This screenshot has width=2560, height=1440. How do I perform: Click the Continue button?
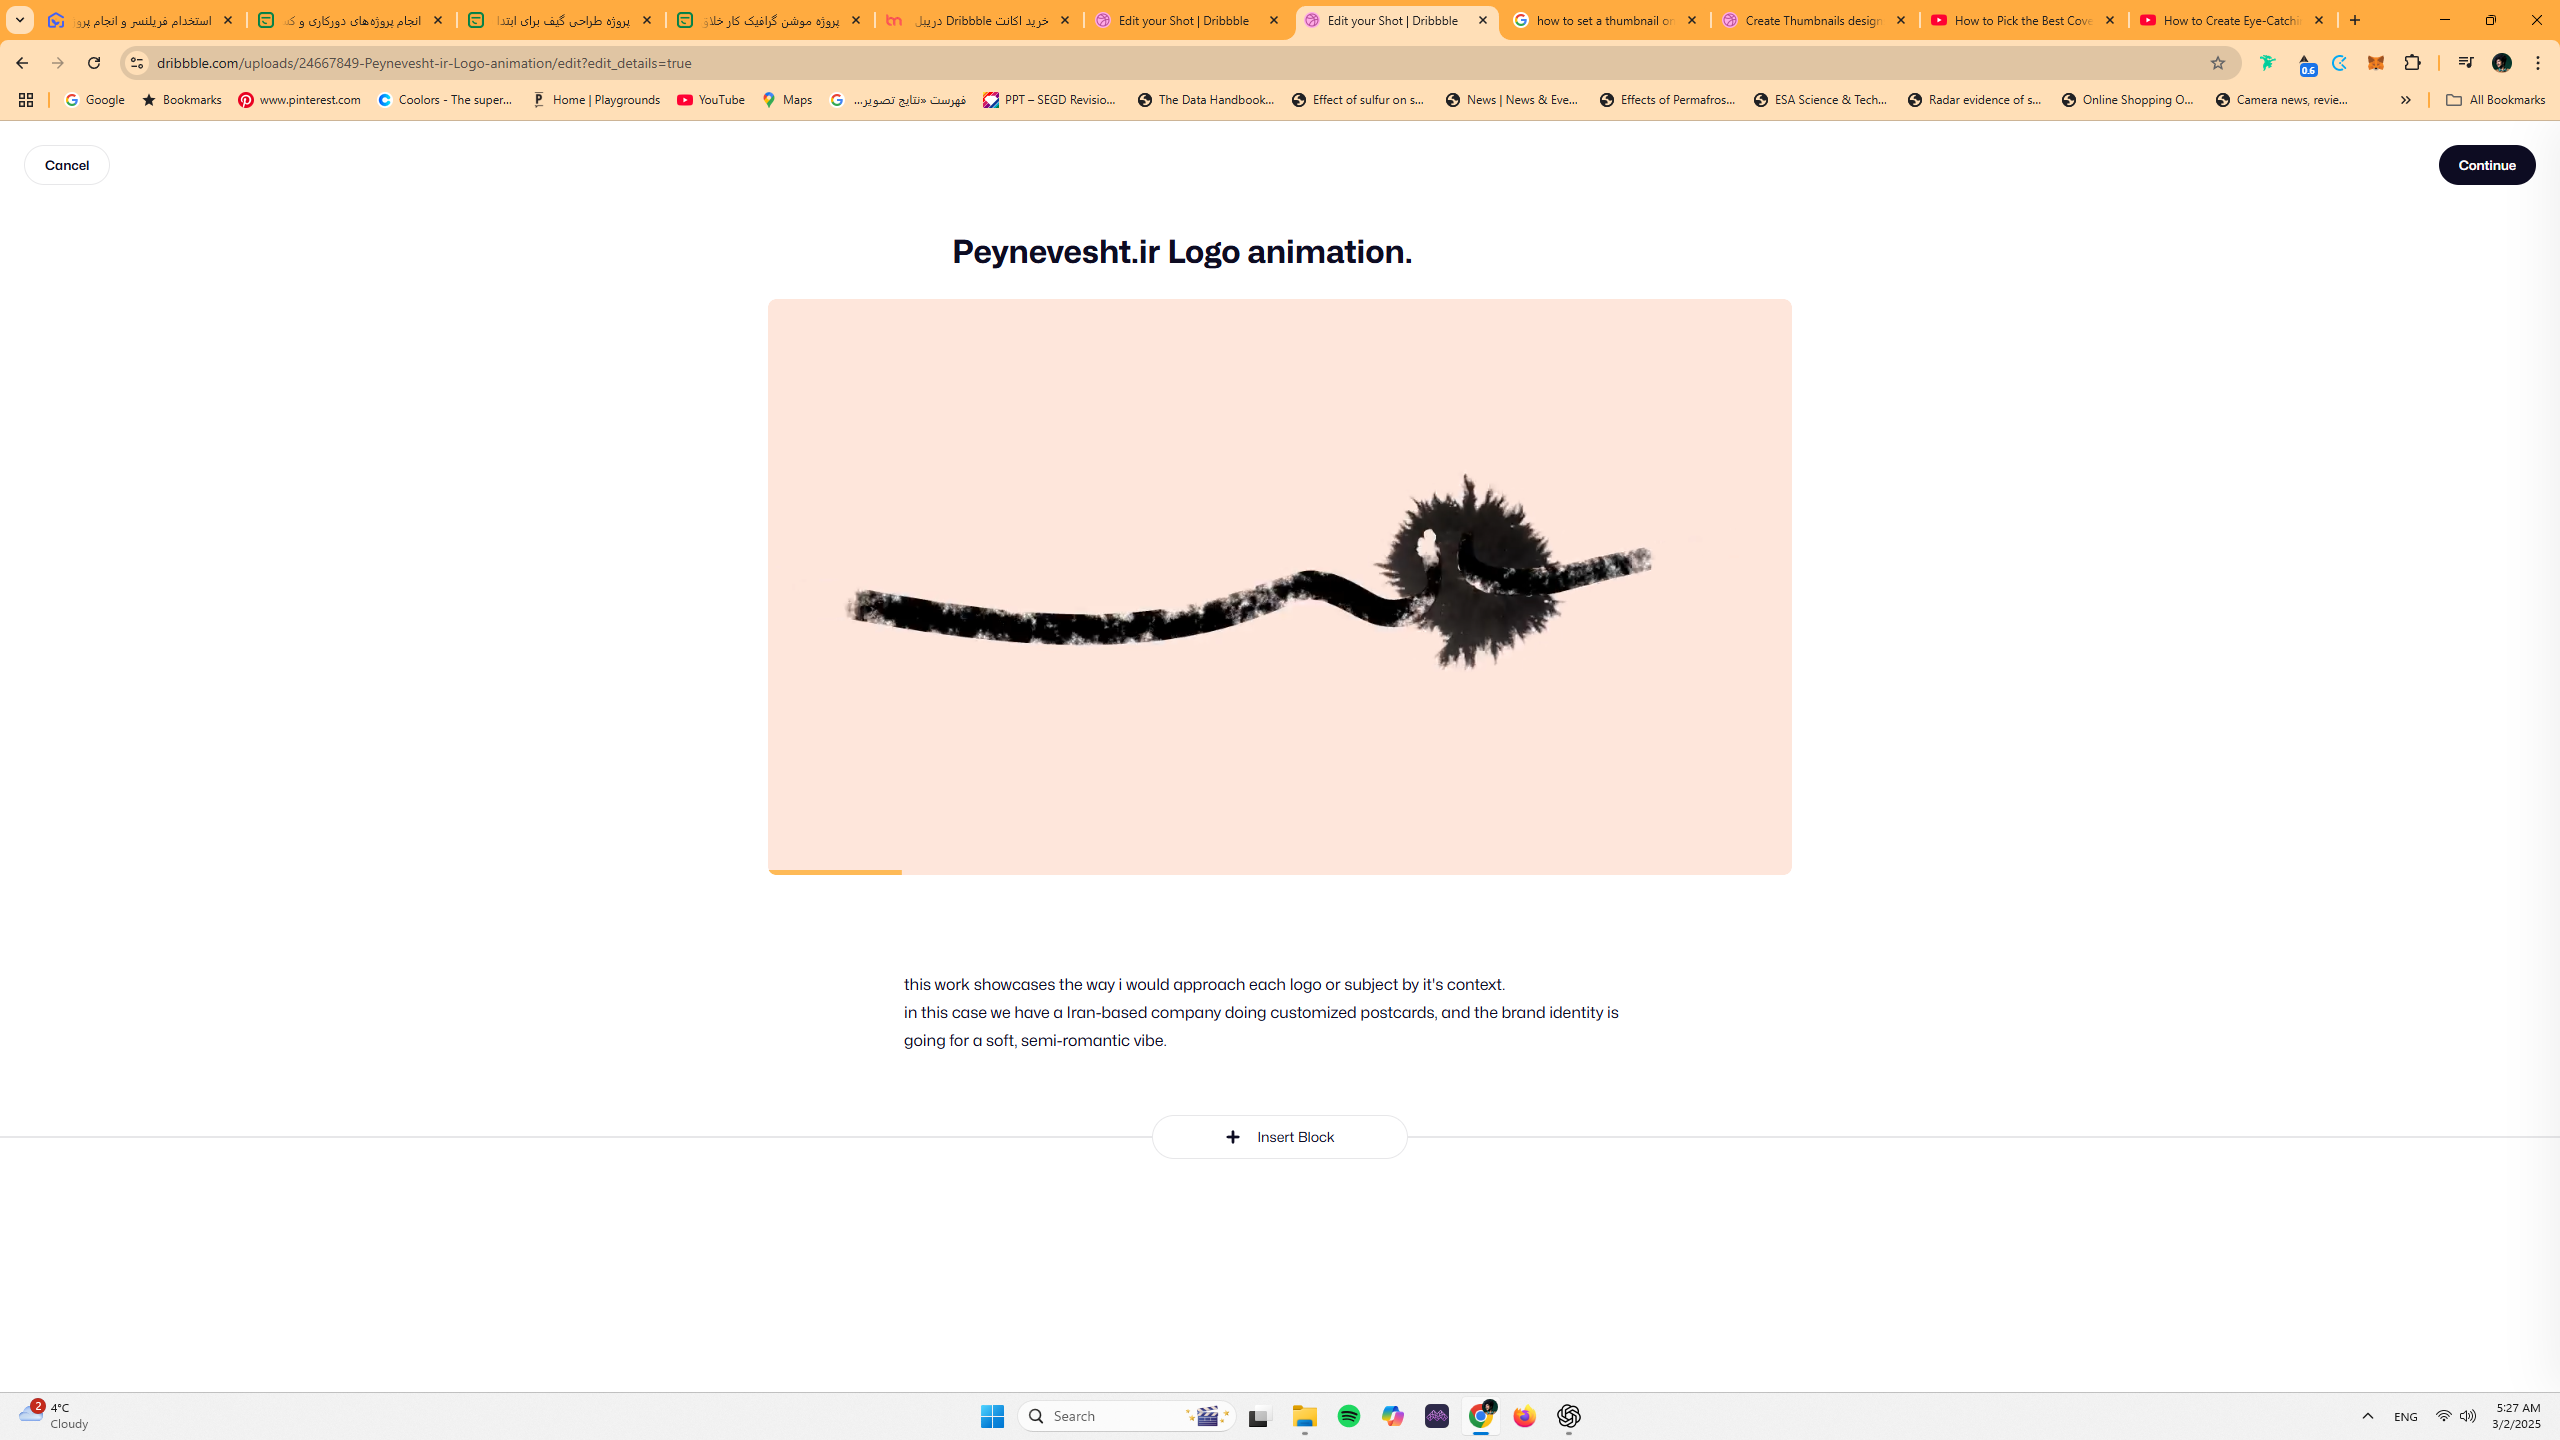point(2487,164)
